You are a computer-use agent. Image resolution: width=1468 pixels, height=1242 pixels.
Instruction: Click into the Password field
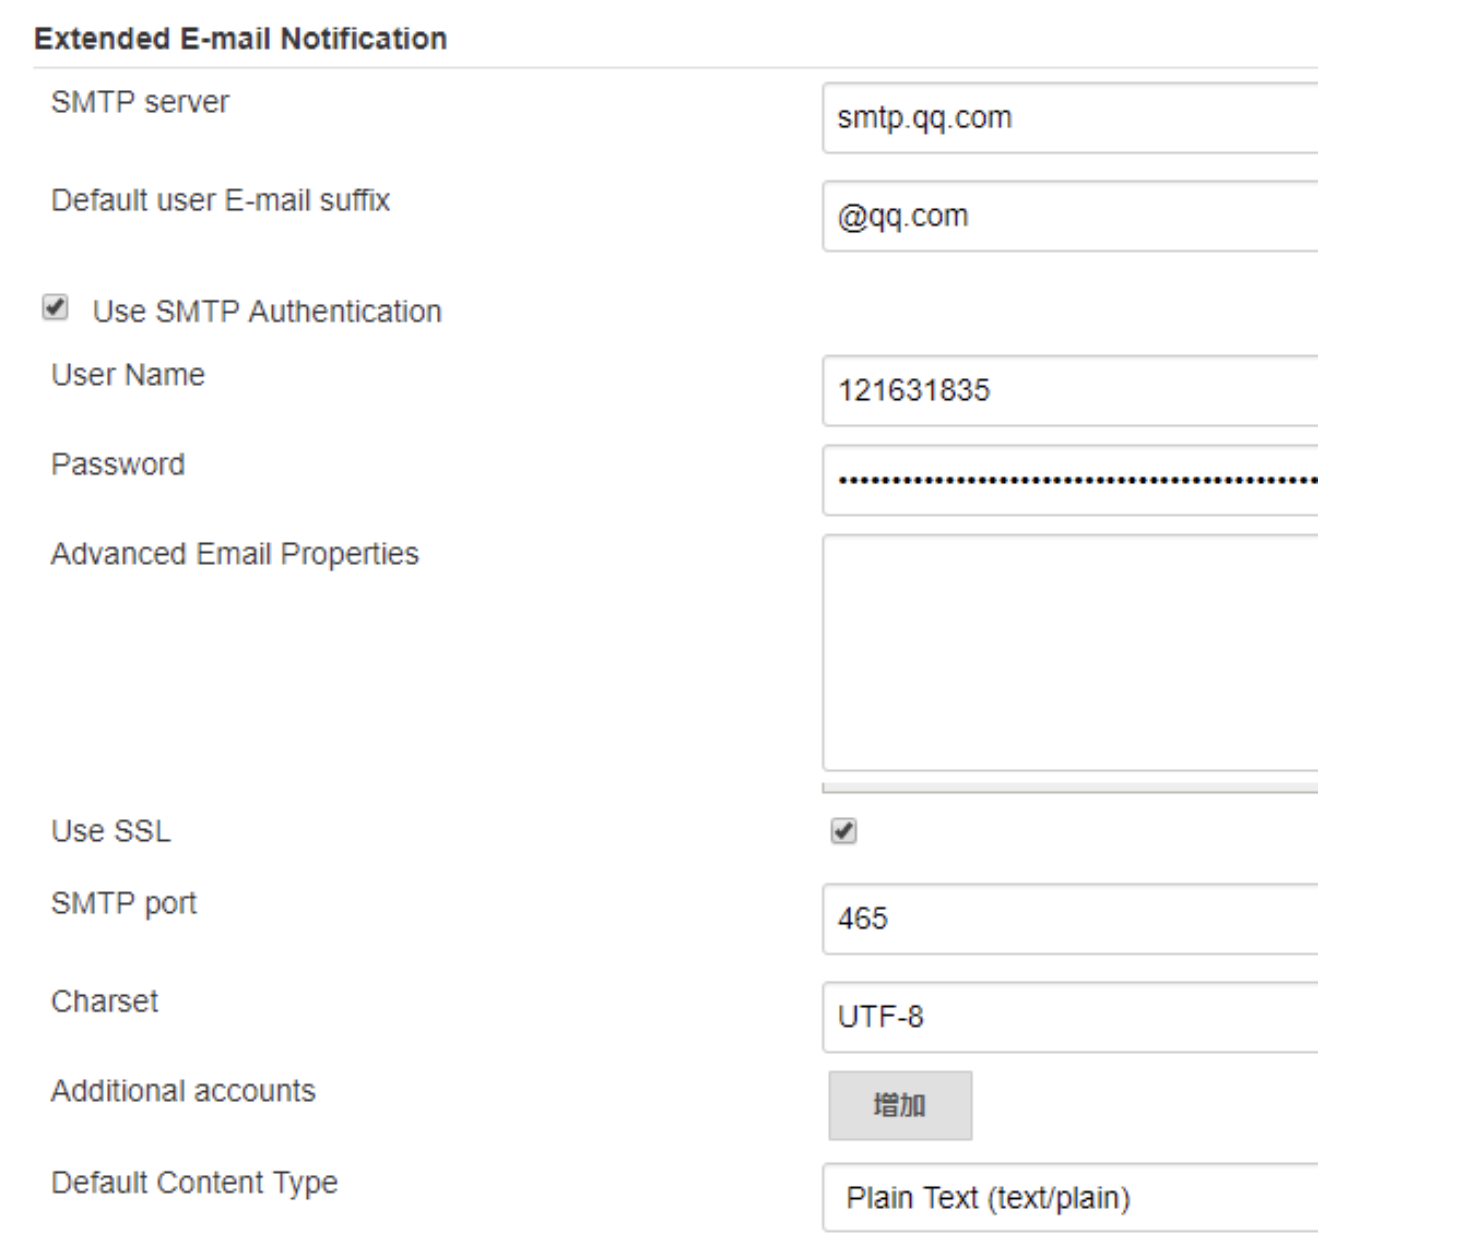[x=1070, y=480]
